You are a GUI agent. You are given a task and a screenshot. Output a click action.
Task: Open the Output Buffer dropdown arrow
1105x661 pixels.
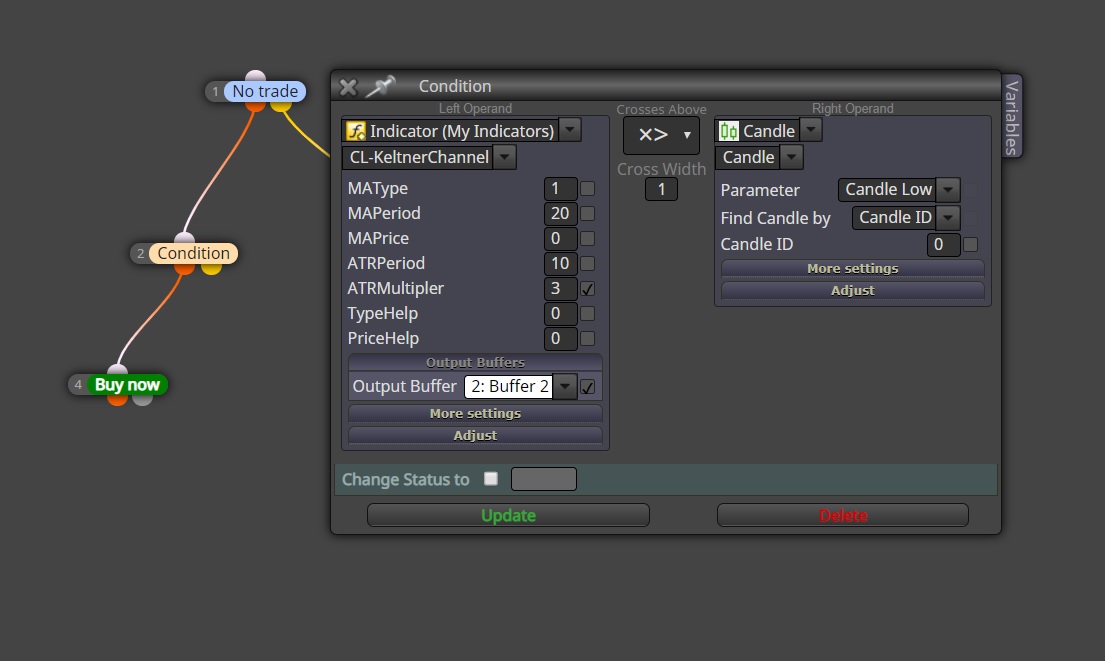[x=564, y=386]
